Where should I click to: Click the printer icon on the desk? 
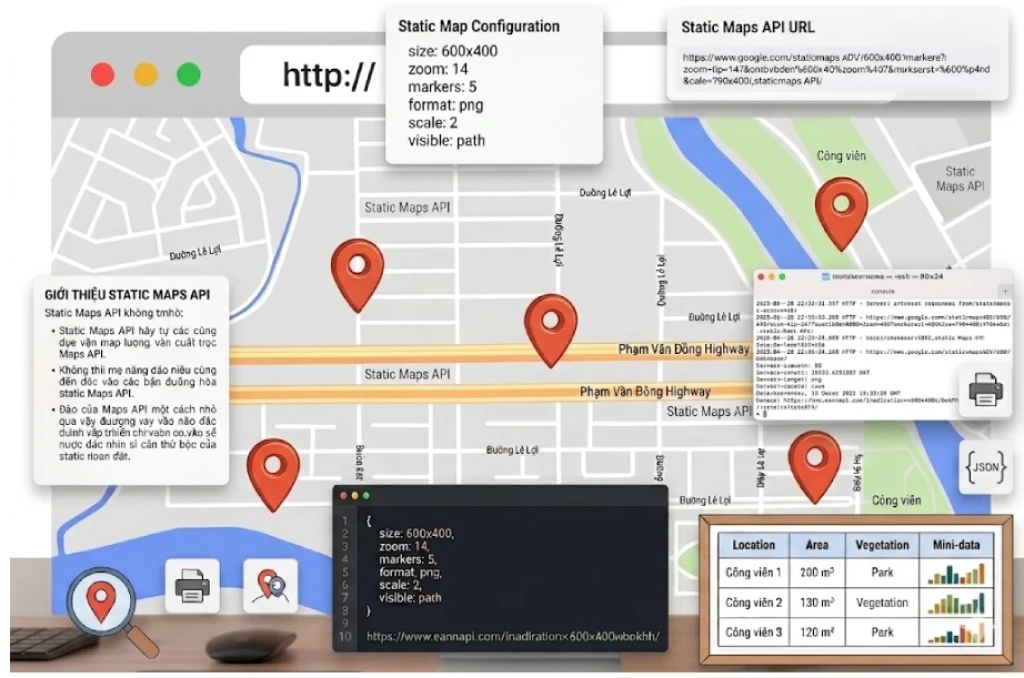click(192, 586)
